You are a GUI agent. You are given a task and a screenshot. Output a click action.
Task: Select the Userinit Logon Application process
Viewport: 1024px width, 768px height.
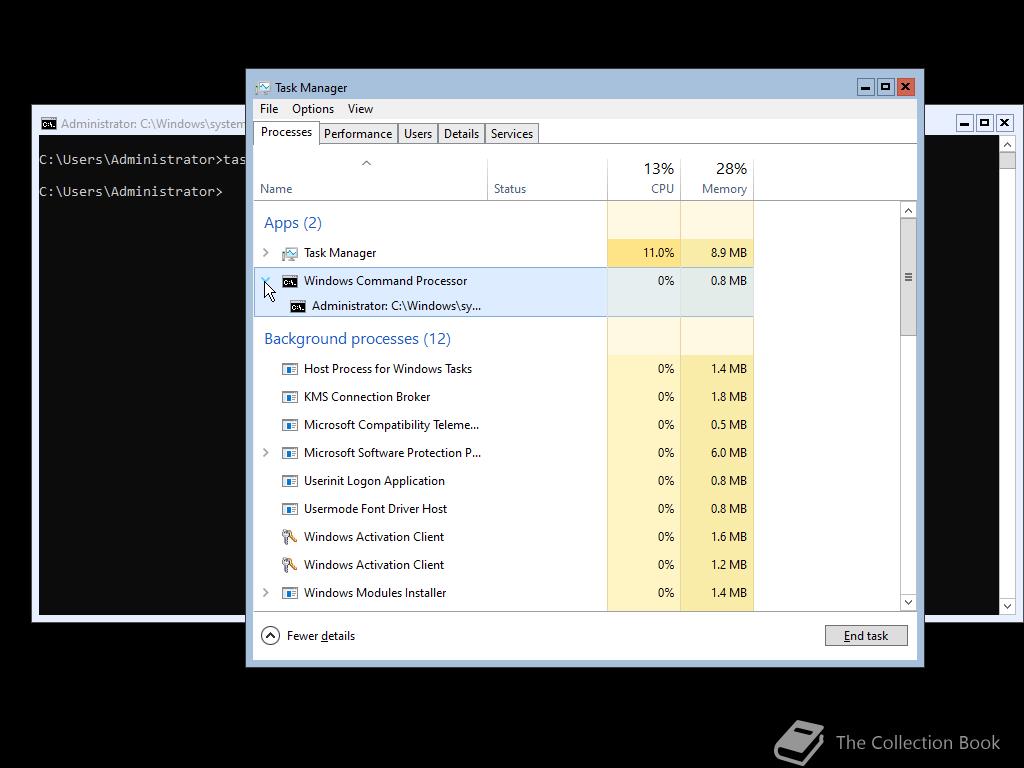[x=504, y=481]
